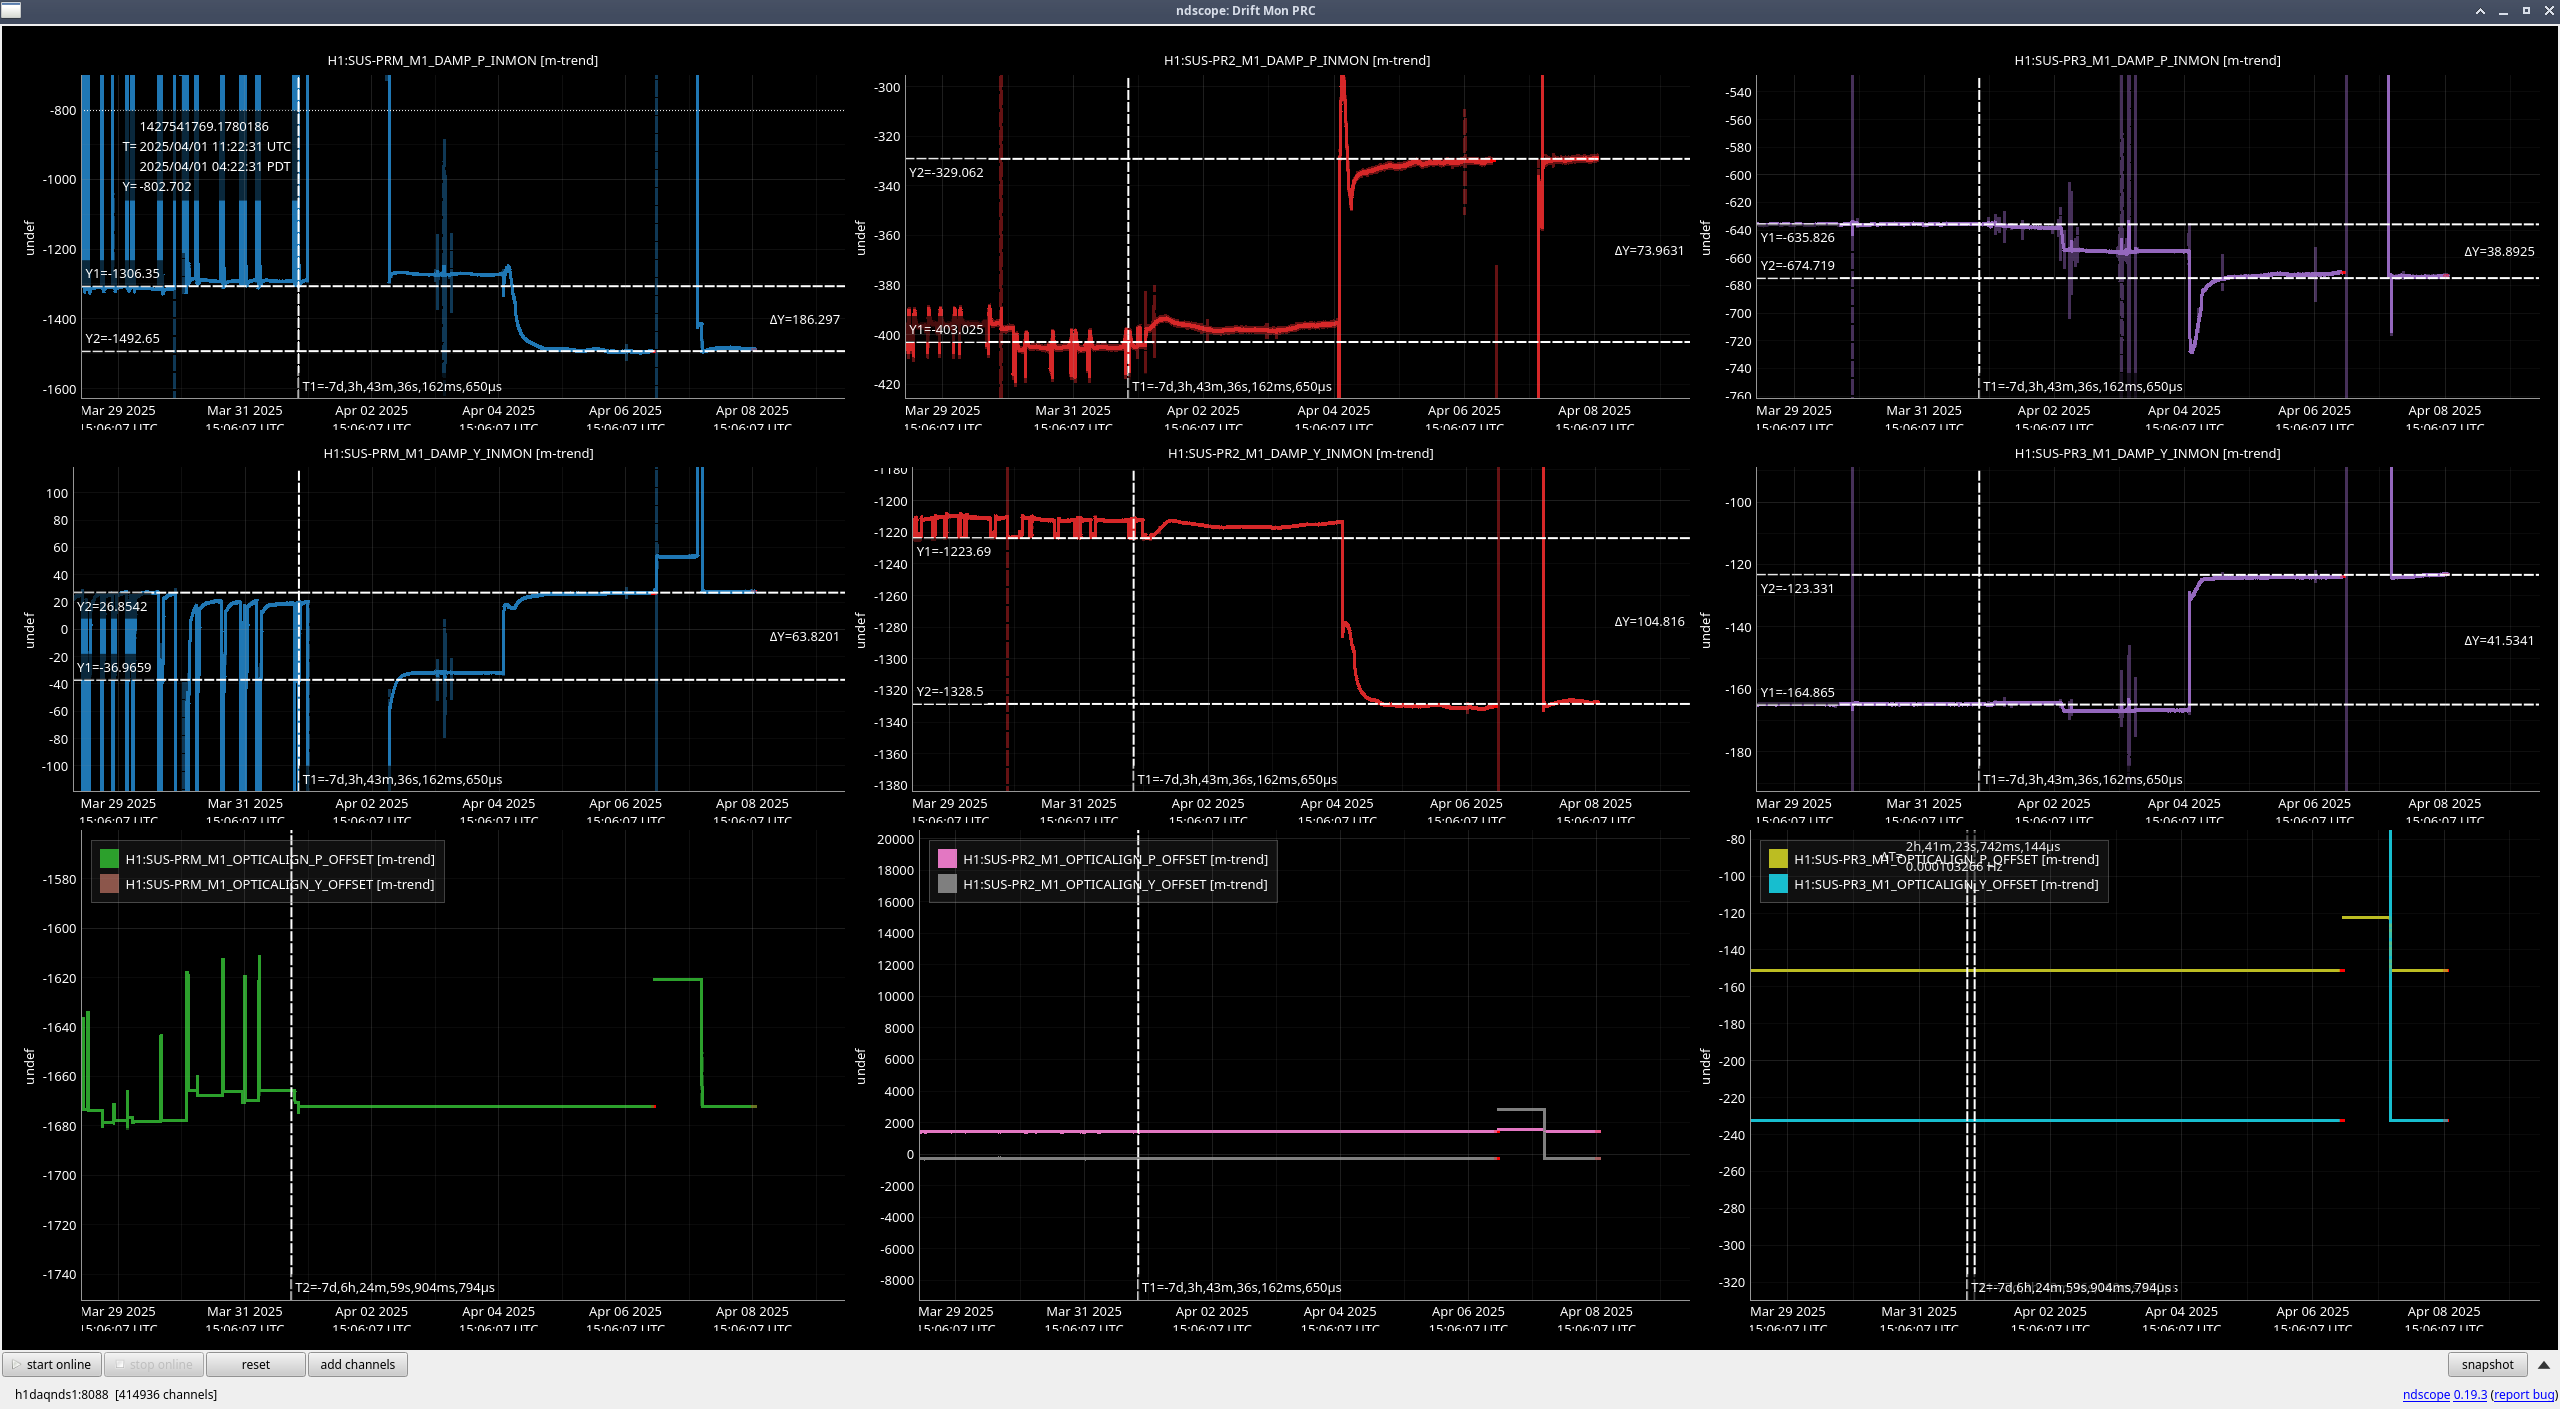Click Y2=-674.719 cursor label in PR3 pitch plot
2560x1409 pixels.
(1797, 265)
